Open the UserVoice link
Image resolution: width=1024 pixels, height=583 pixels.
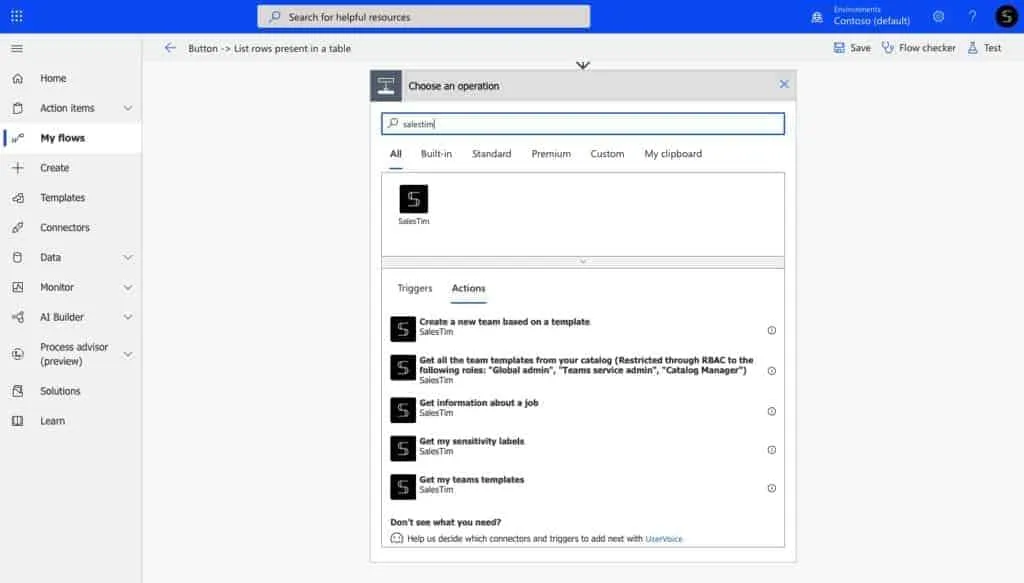664,538
